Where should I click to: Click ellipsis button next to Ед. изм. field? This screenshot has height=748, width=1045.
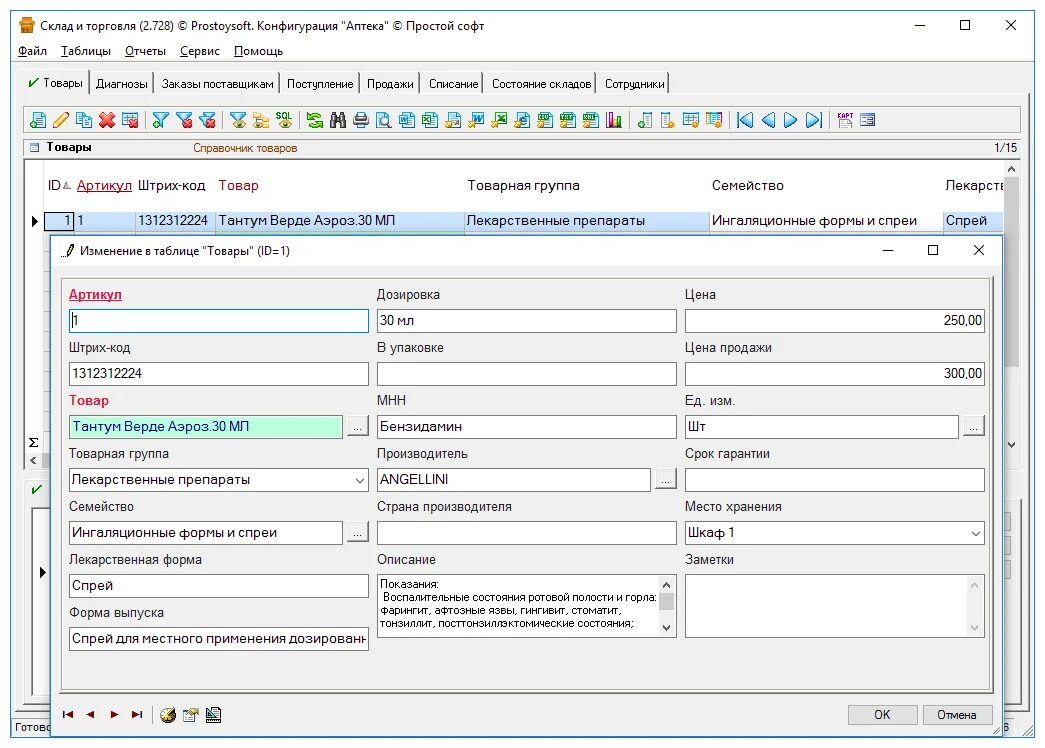click(974, 426)
